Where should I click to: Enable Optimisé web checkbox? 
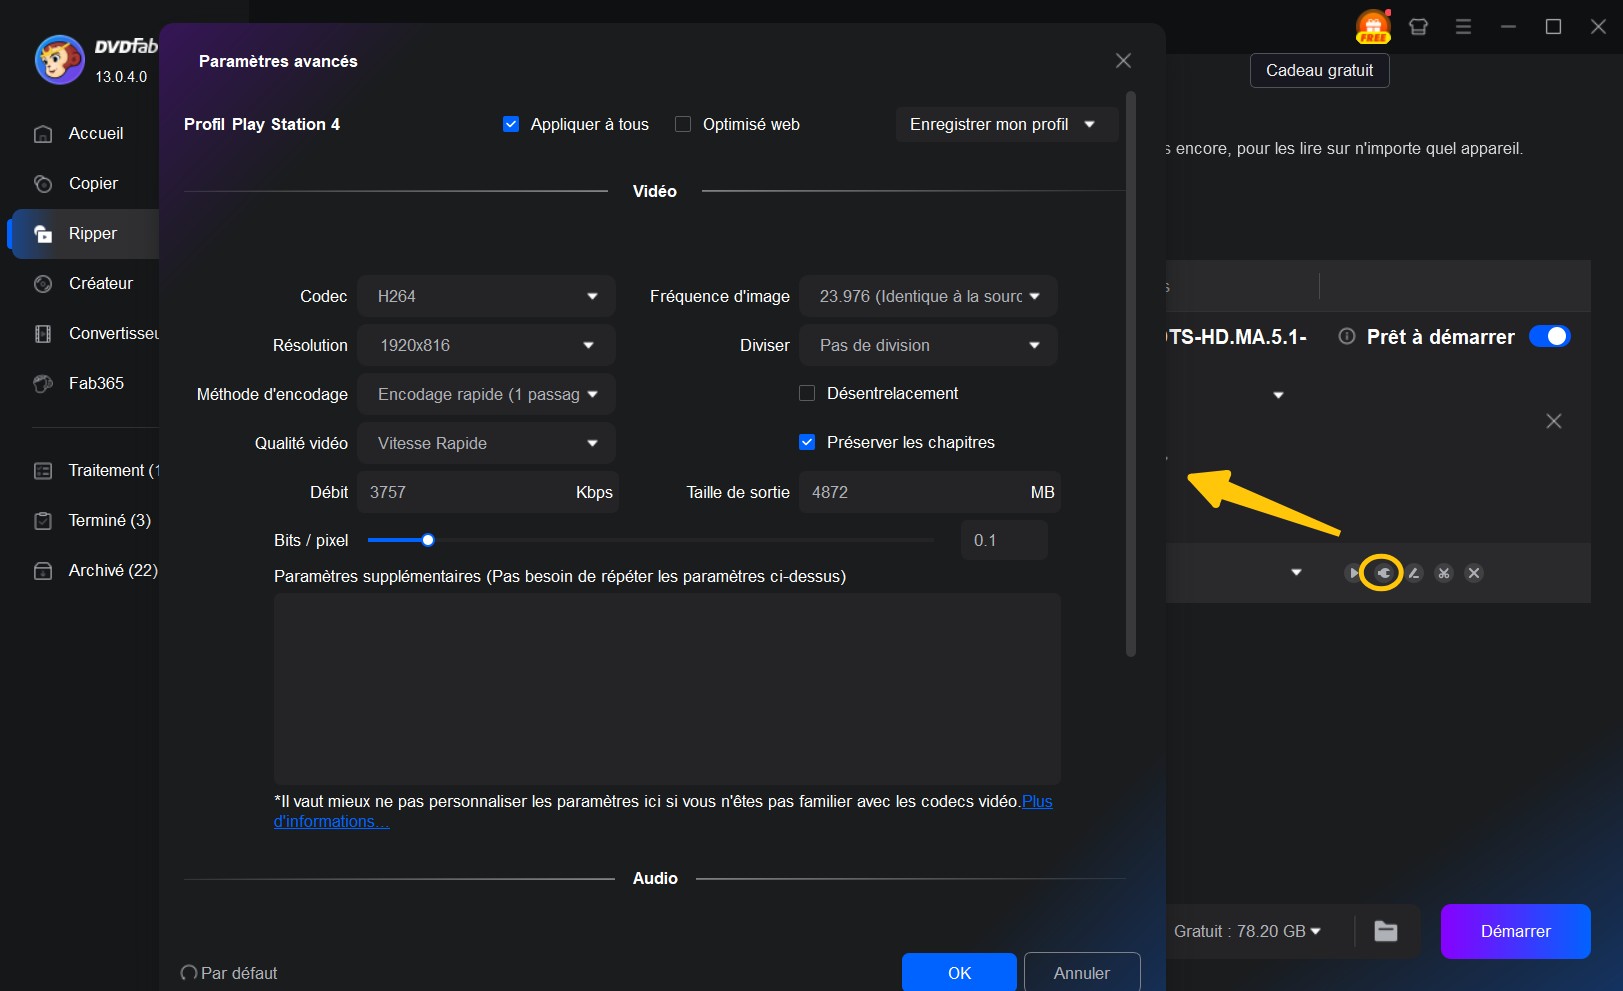[x=683, y=124]
